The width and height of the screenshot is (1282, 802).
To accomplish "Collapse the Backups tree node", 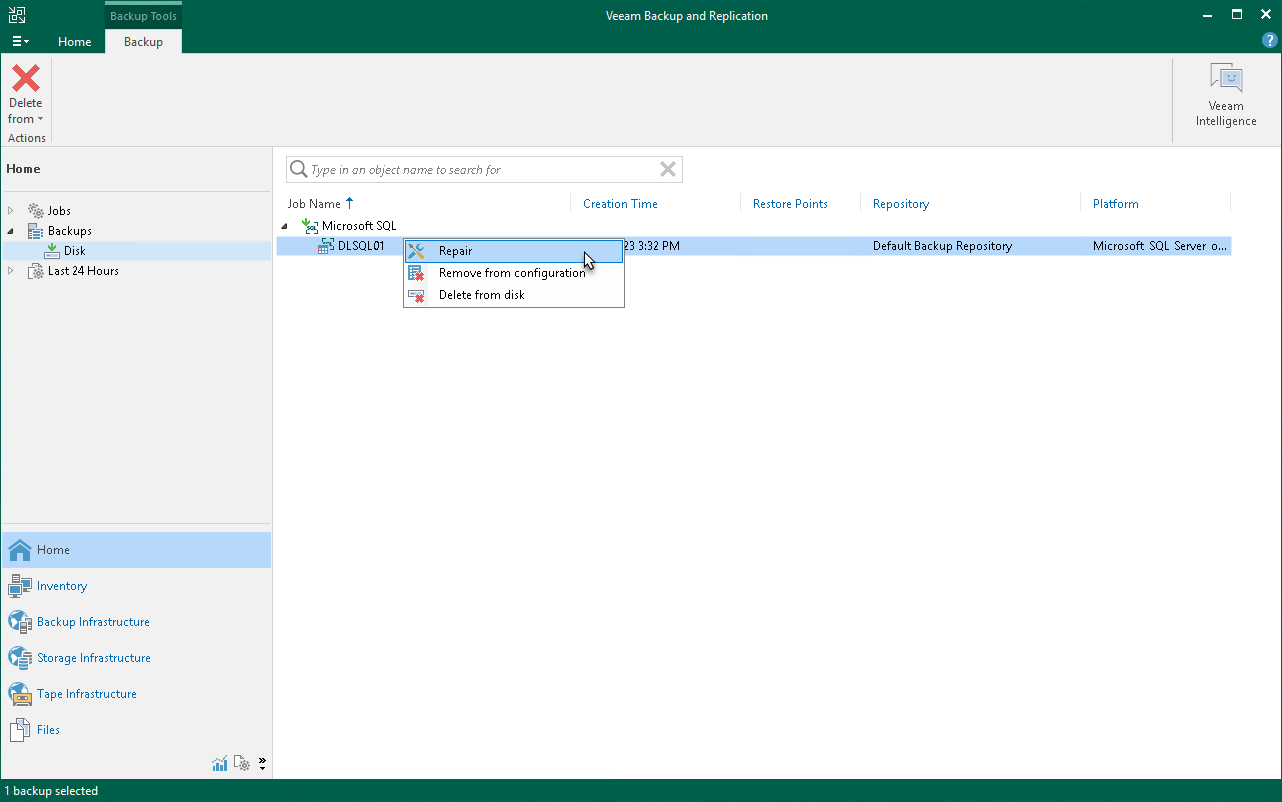I will [x=11, y=231].
